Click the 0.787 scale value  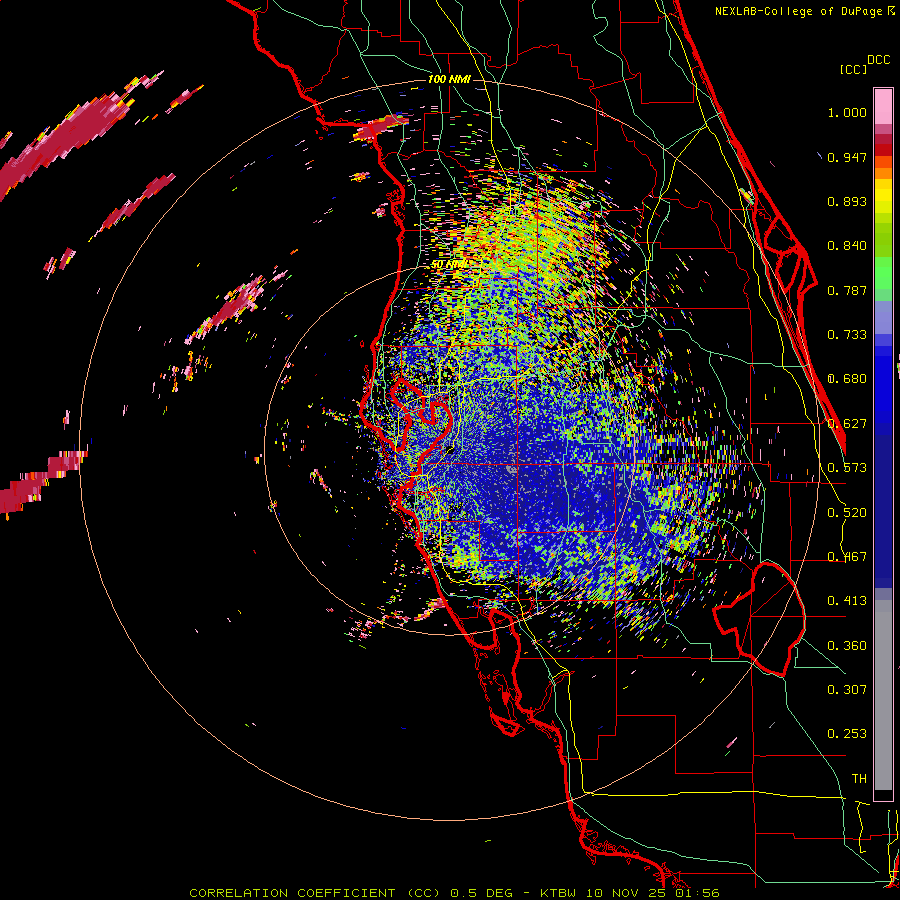click(x=847, y=290)
